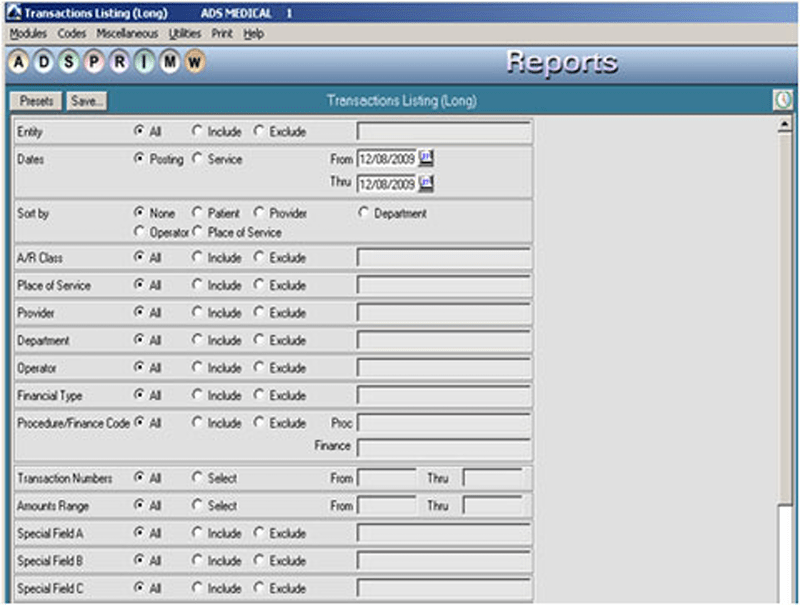Viewport: 800px width, 605px height.
Task: Open the Utilities menu
Action: point(185,33)
